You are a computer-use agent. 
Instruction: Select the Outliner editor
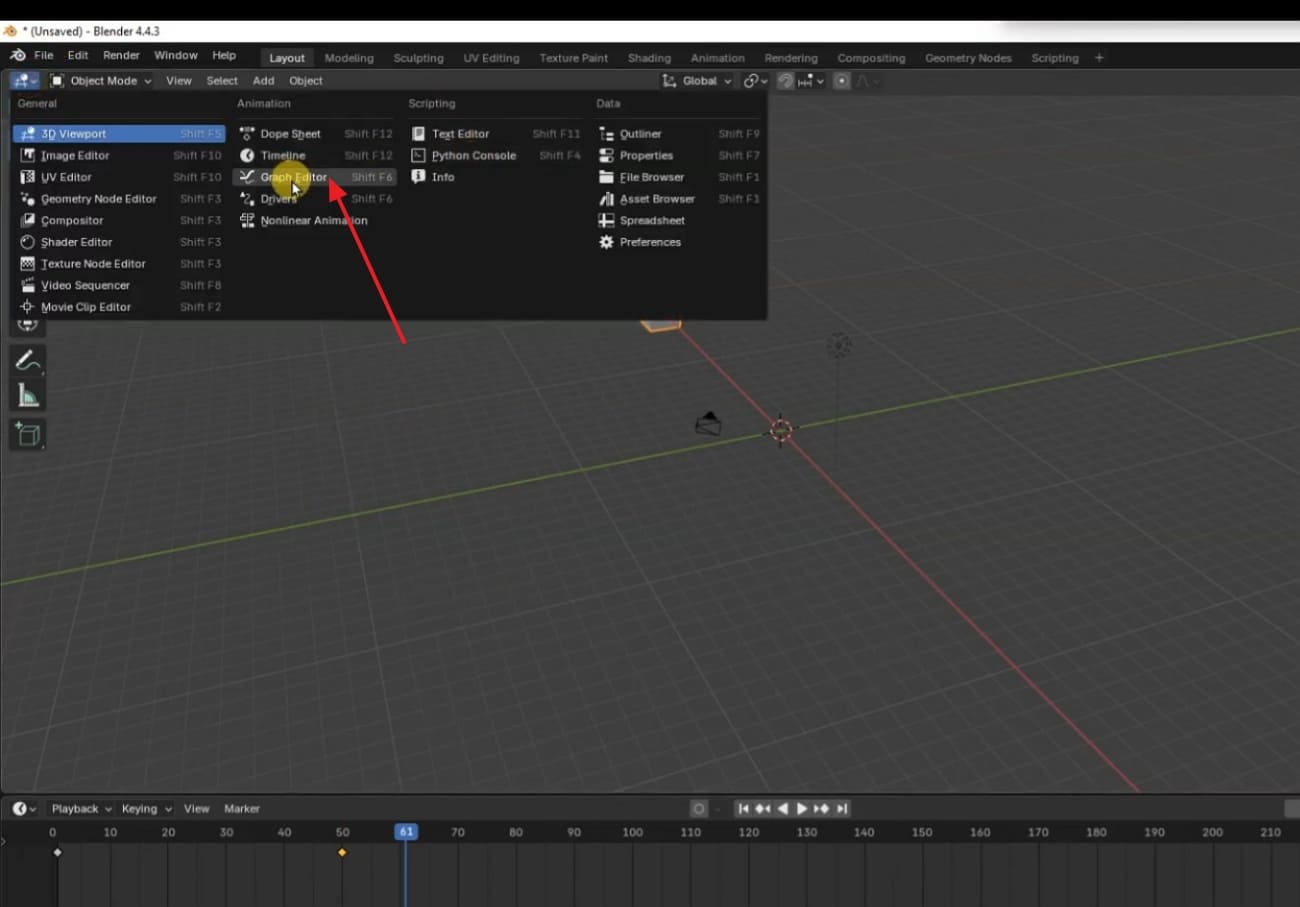click(x=679, y=133)
